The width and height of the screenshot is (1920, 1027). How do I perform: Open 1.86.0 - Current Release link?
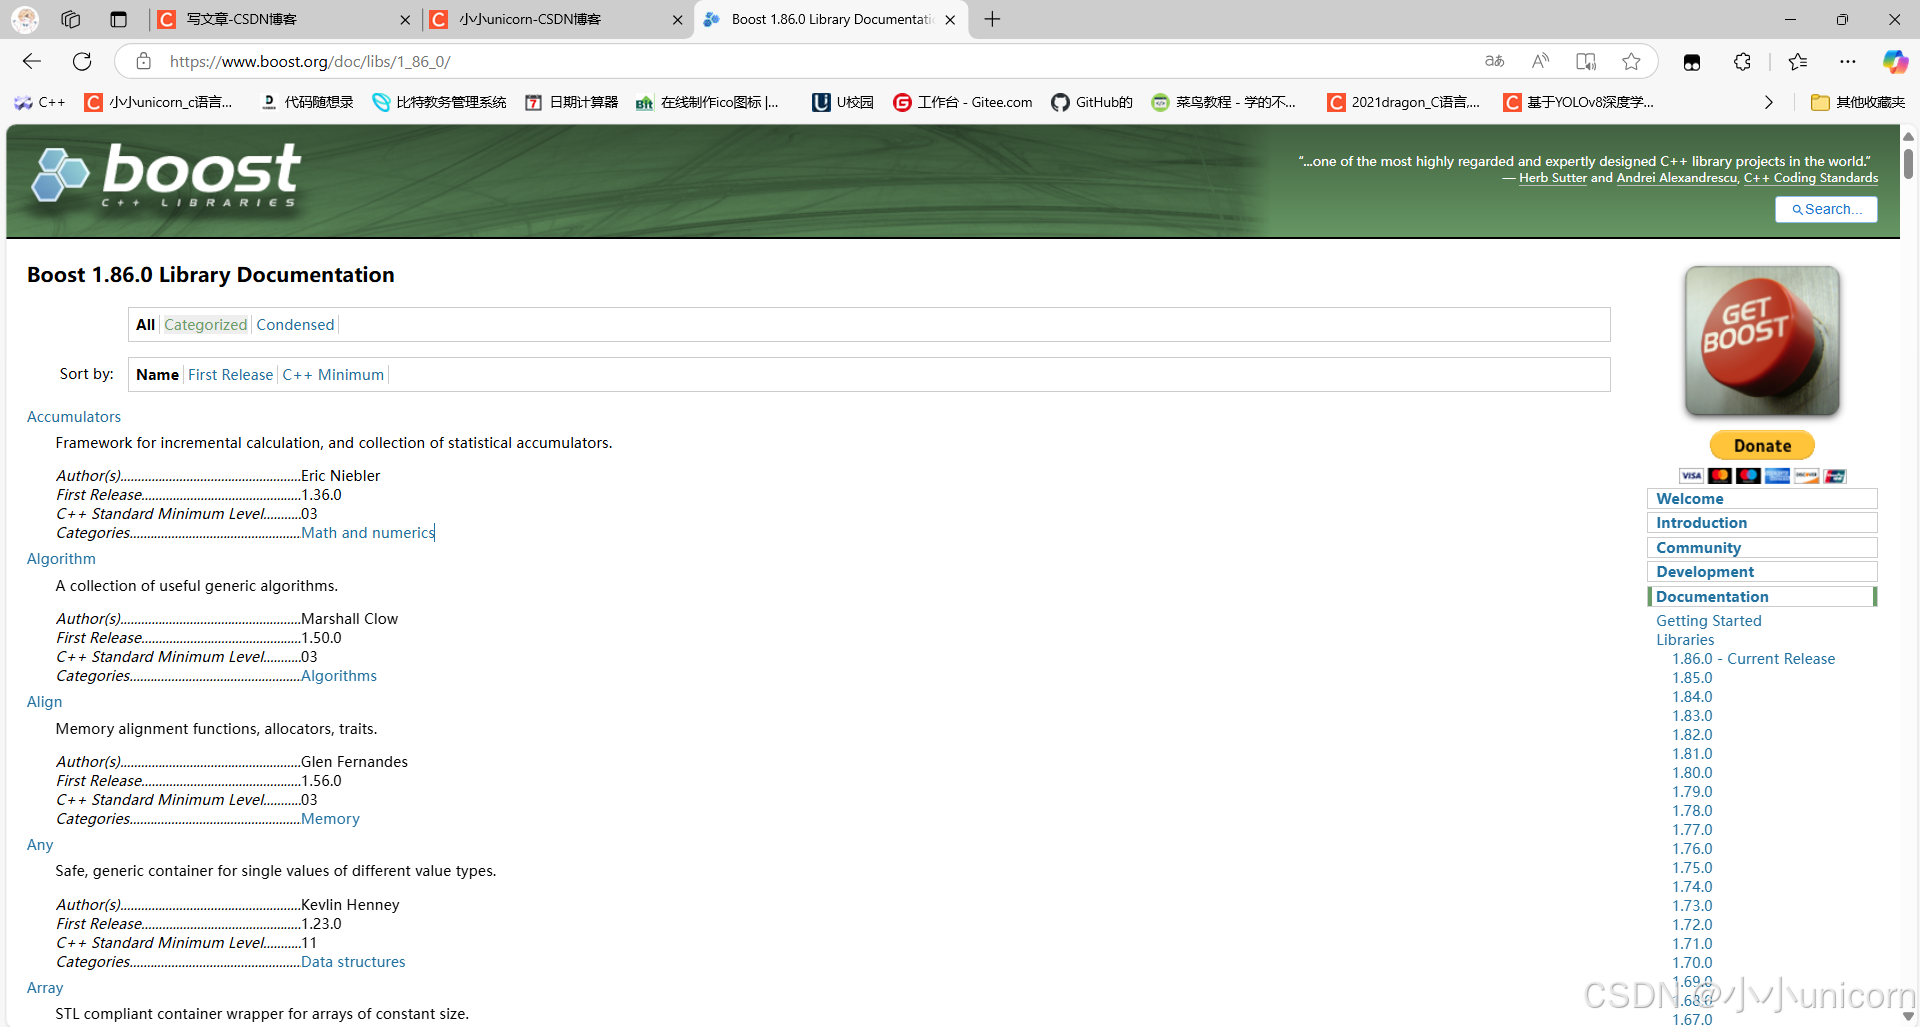(1754, 659)
